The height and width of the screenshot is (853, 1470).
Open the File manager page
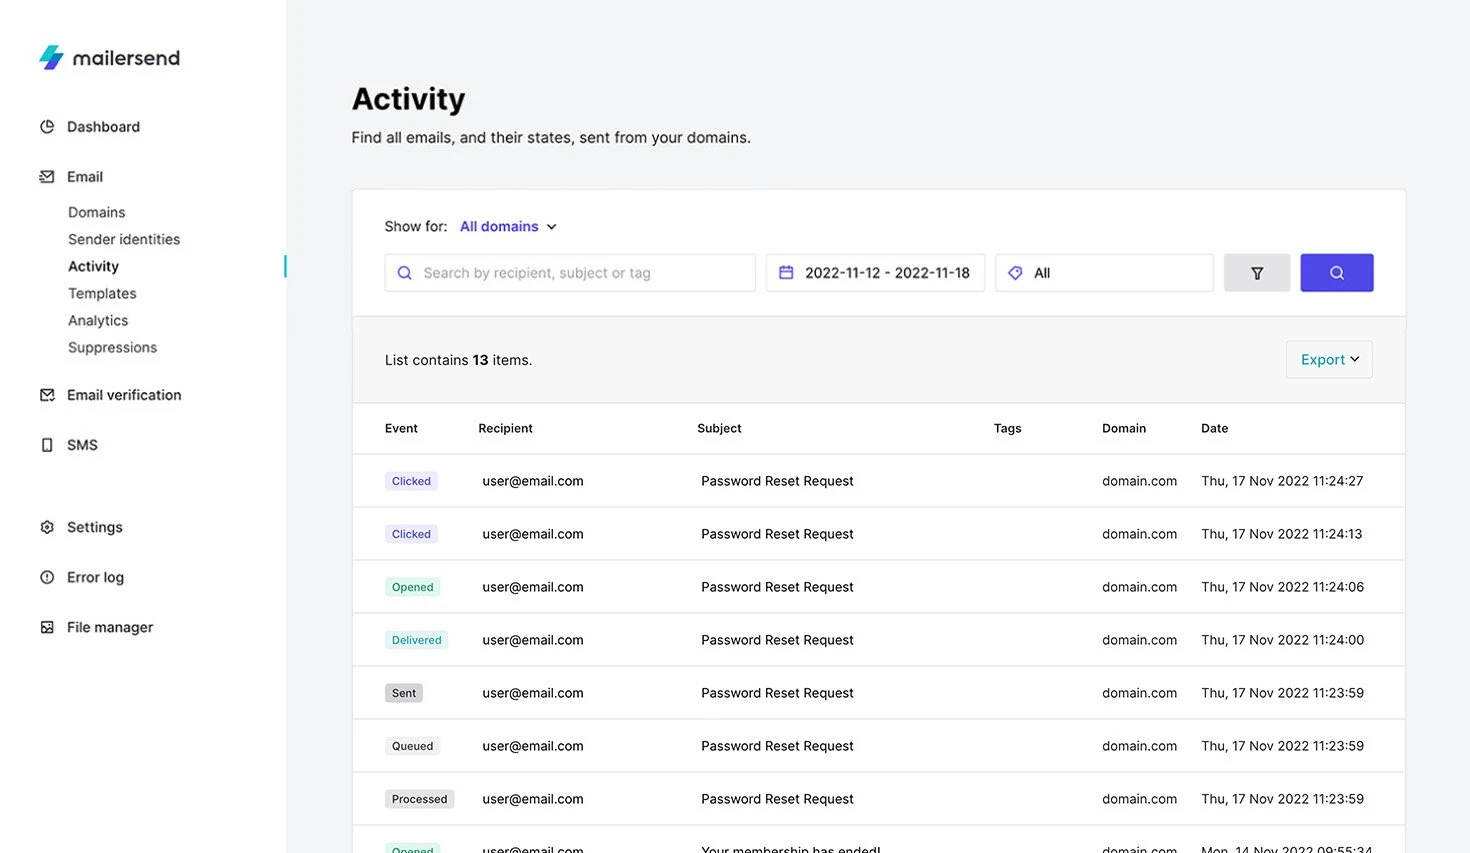(x=109, y=627)
